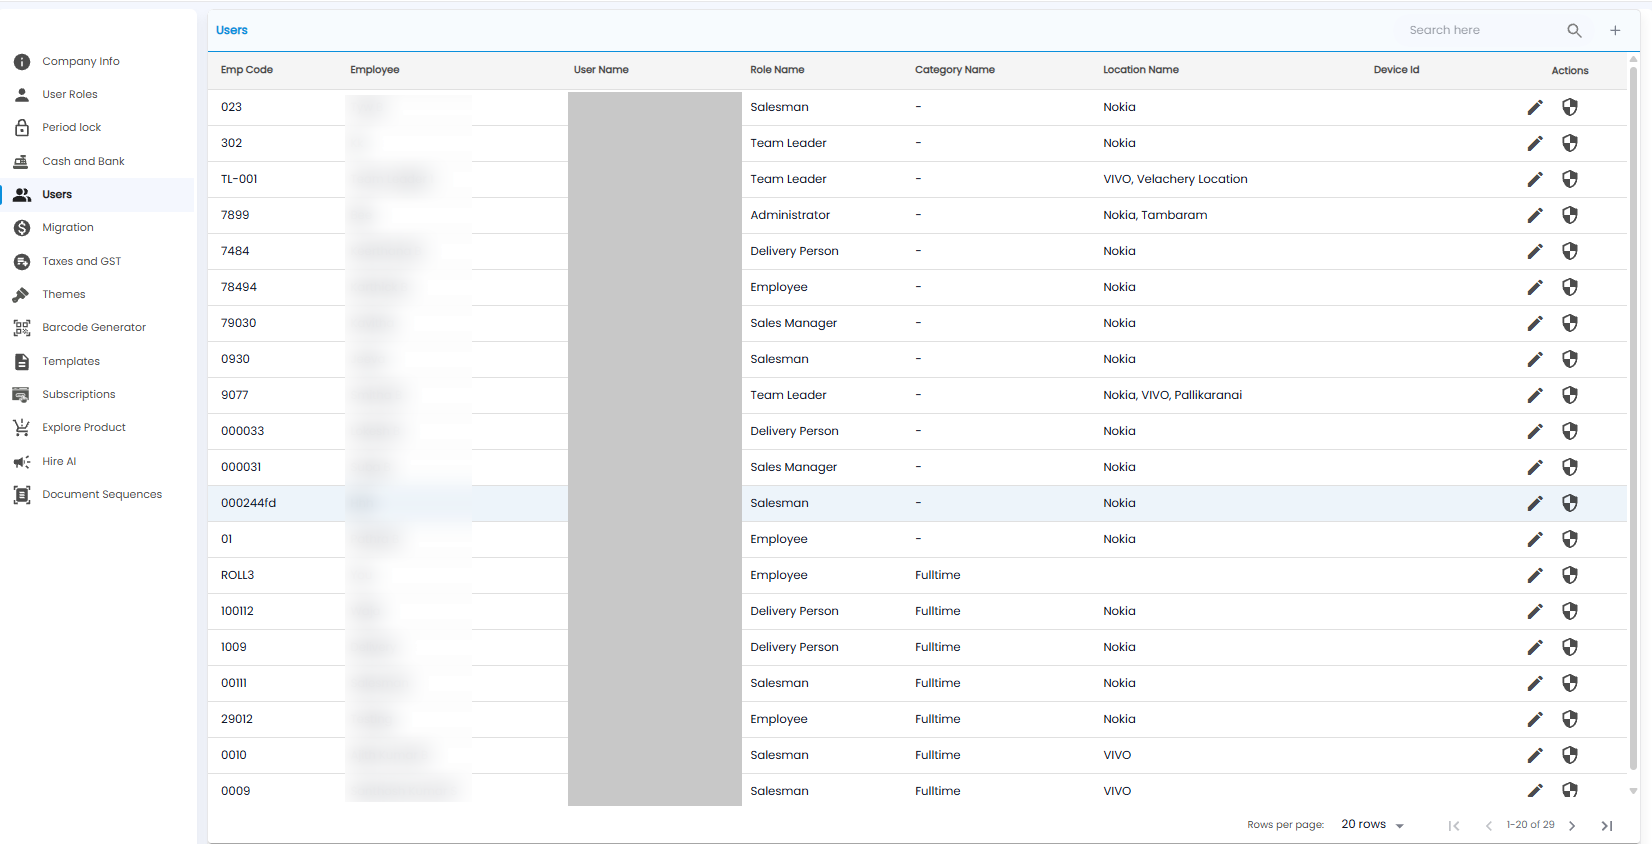
Task: Edit user with Emp Code 9077
Action: pyautogui.click(x=1535, y=395)
